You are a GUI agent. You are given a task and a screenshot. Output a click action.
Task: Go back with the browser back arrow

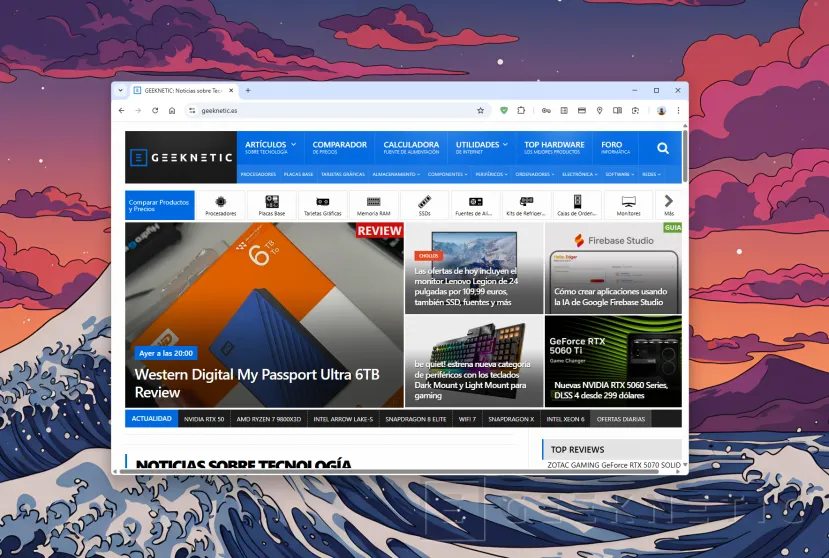(122, 111)
